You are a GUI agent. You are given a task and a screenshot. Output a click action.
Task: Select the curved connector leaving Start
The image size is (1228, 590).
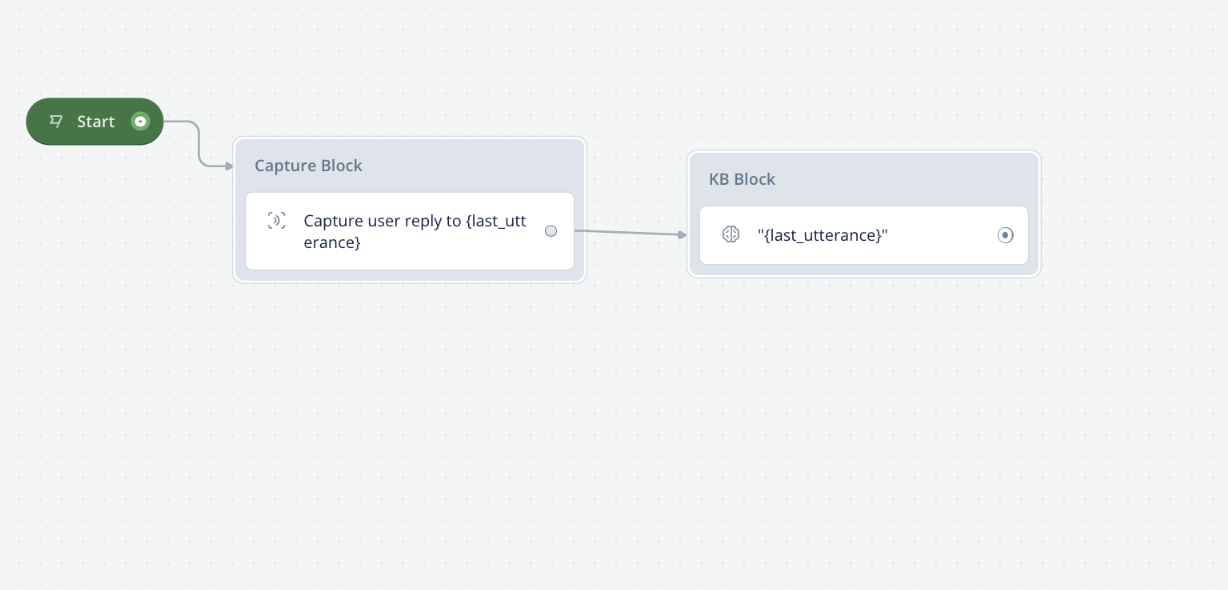coord(198,141)
